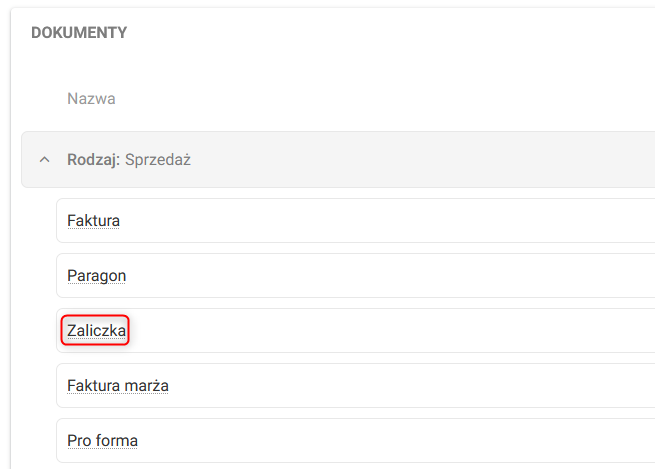The image size is (655, 469).
Task: Collapse the Rodzaj: Sprzedaż group chevron
Action: [44, 160]
